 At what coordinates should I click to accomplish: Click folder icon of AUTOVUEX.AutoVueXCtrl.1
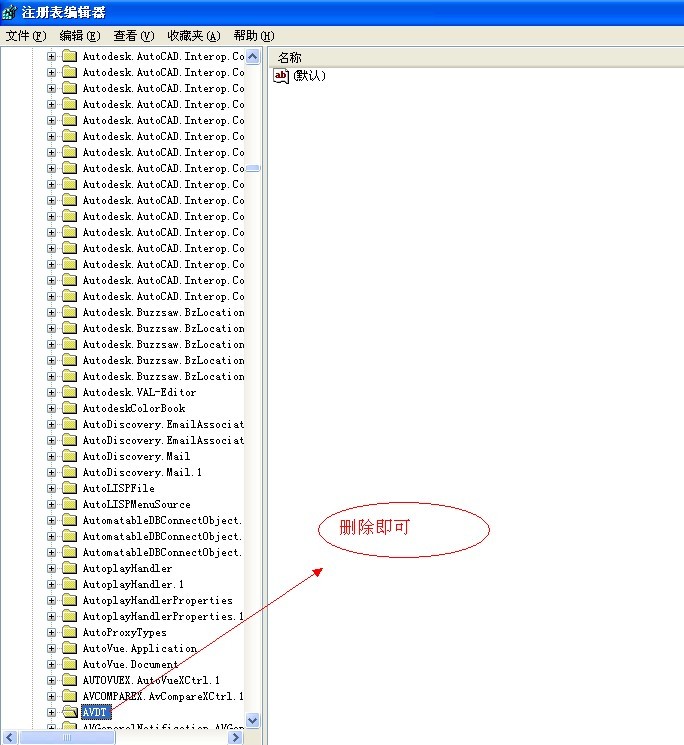point(70,680)
